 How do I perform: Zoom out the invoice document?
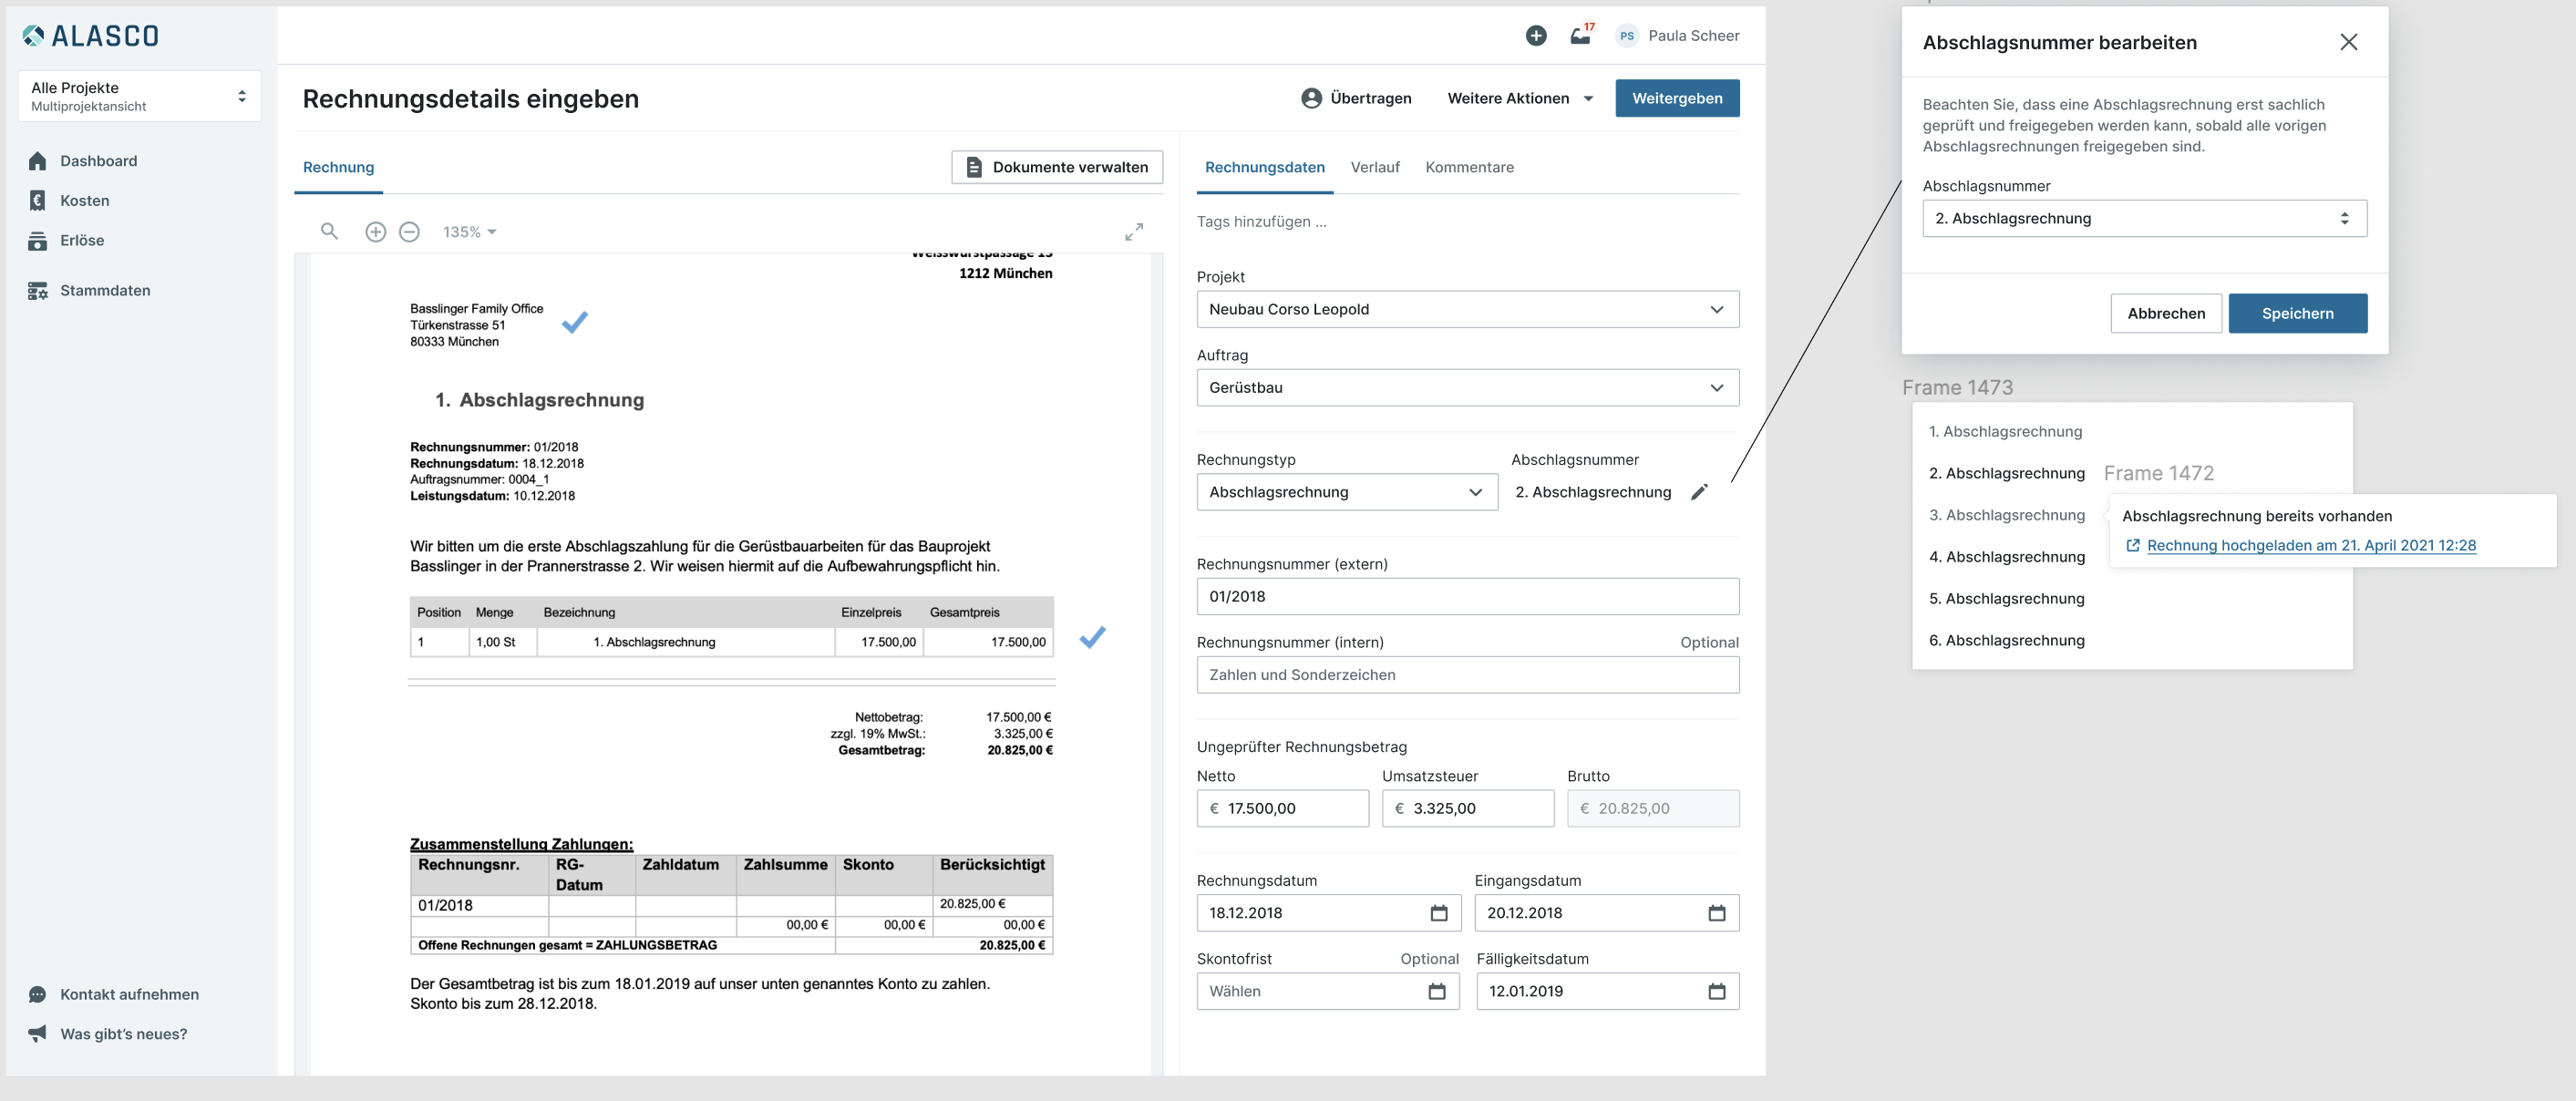pyautogui.click(x=409, y=232)
